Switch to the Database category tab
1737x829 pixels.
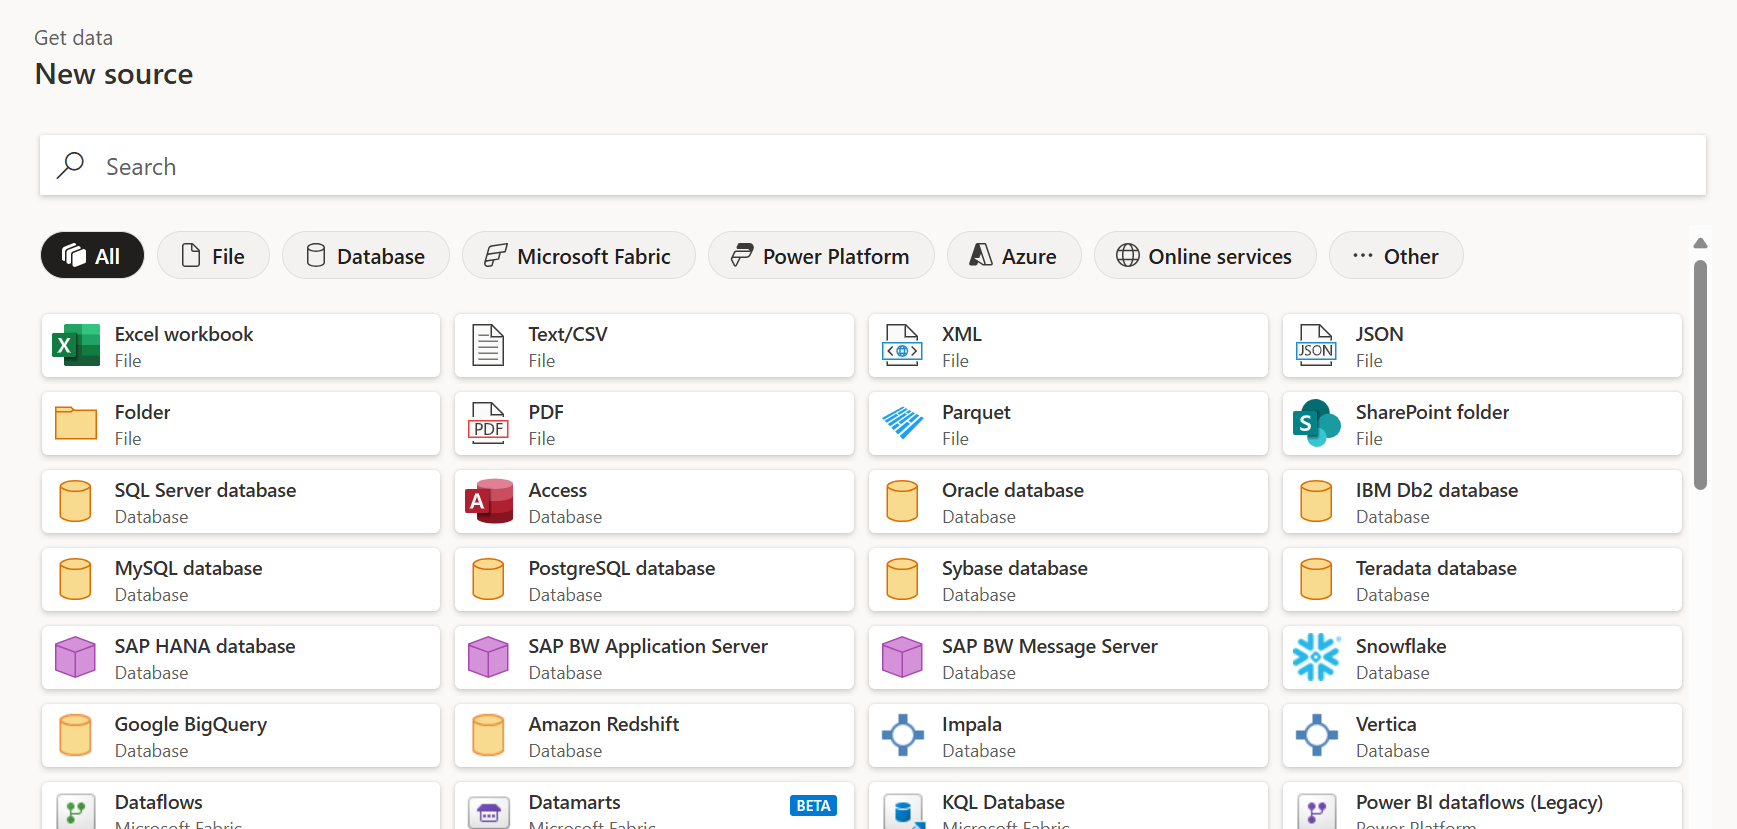point(365,256)
